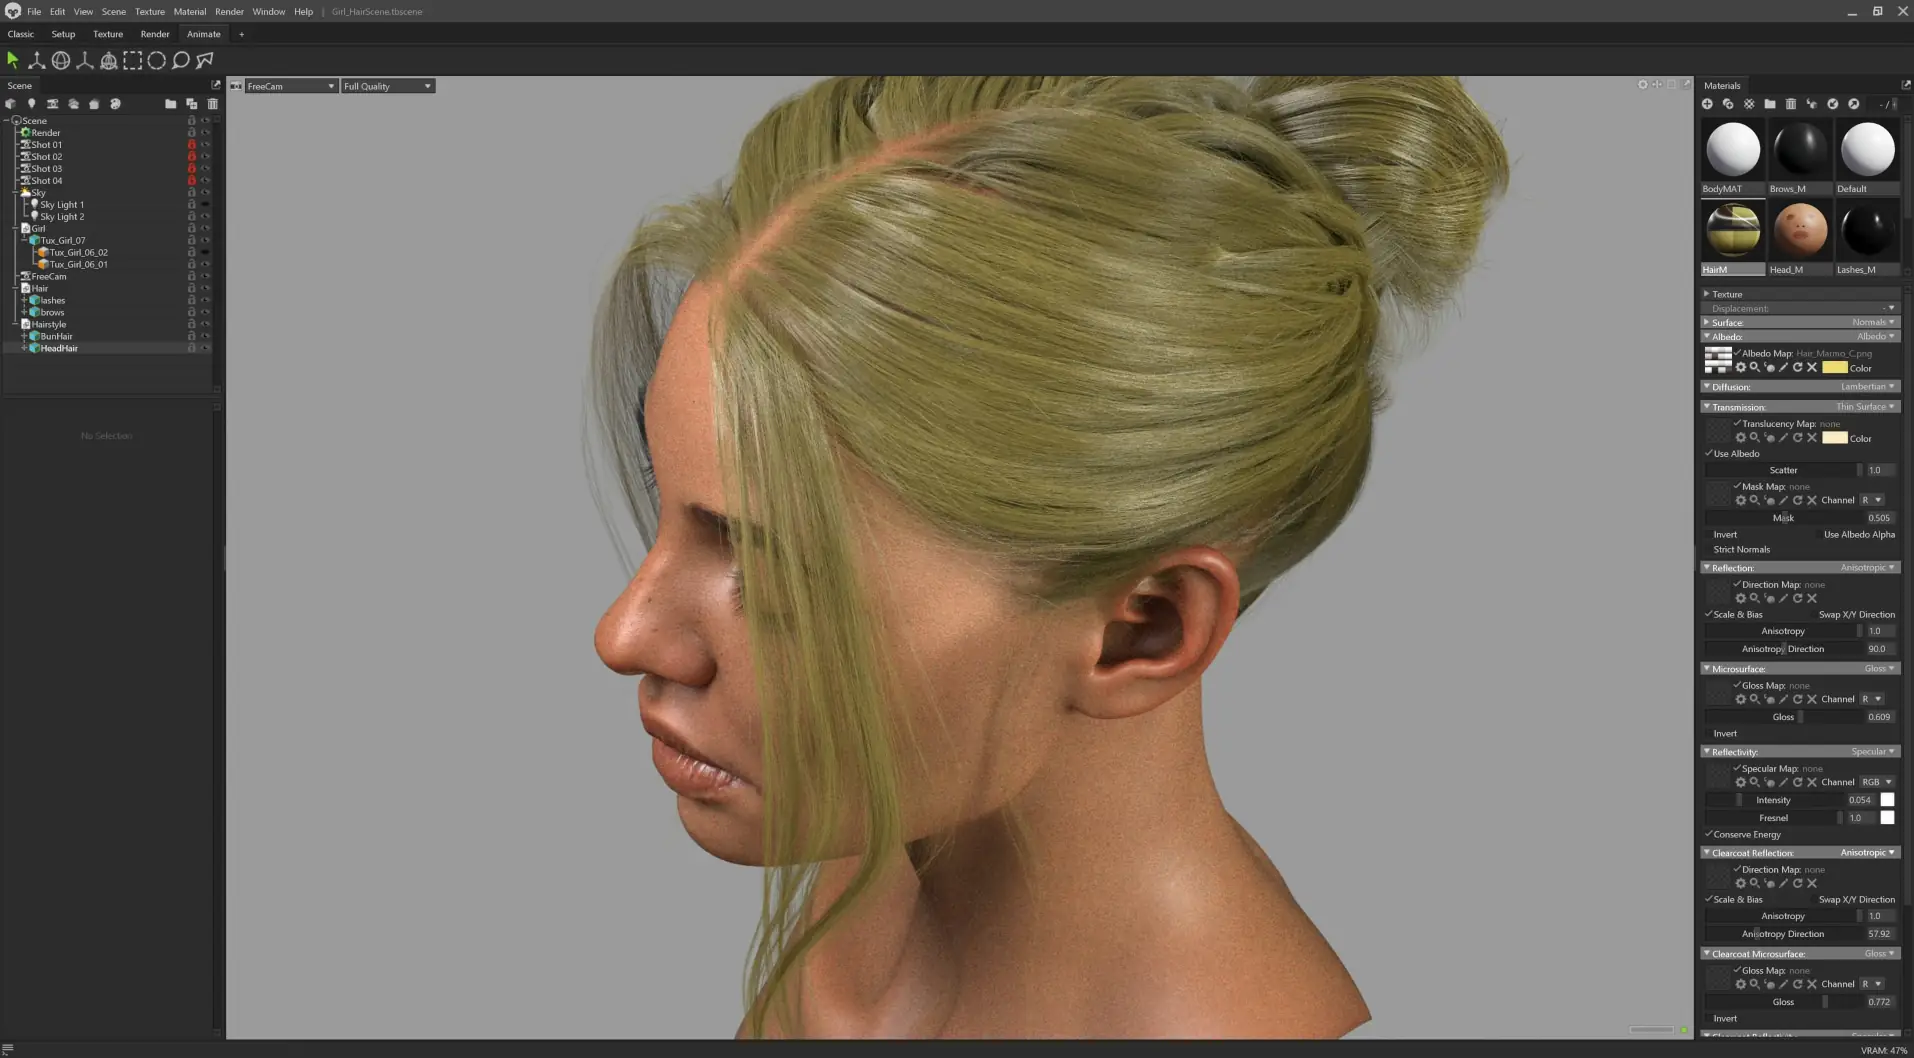Add a new light in Scene panel

click(31, 104)
